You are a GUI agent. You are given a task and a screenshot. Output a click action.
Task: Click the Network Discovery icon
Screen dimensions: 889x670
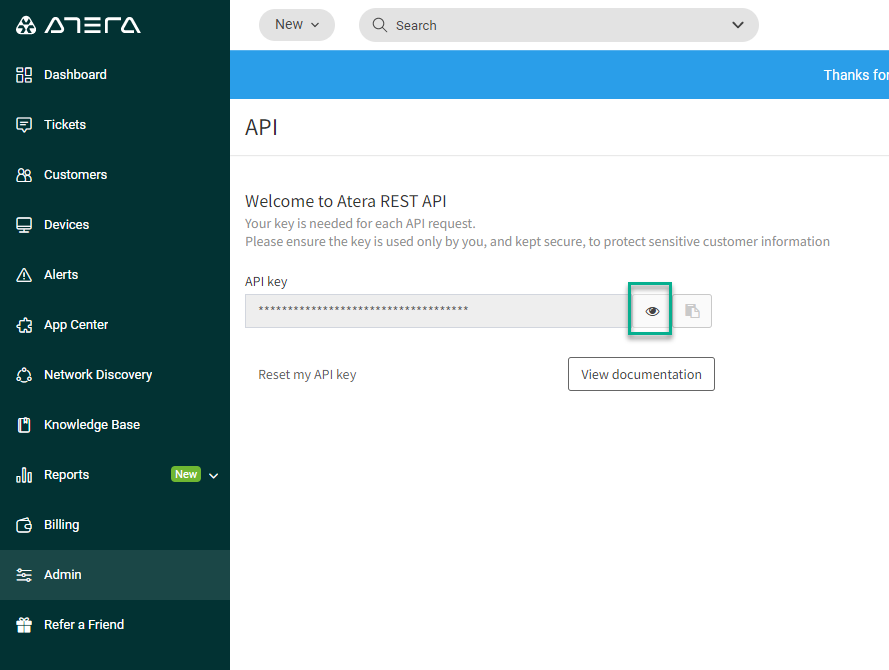click(x=24, y=375)
